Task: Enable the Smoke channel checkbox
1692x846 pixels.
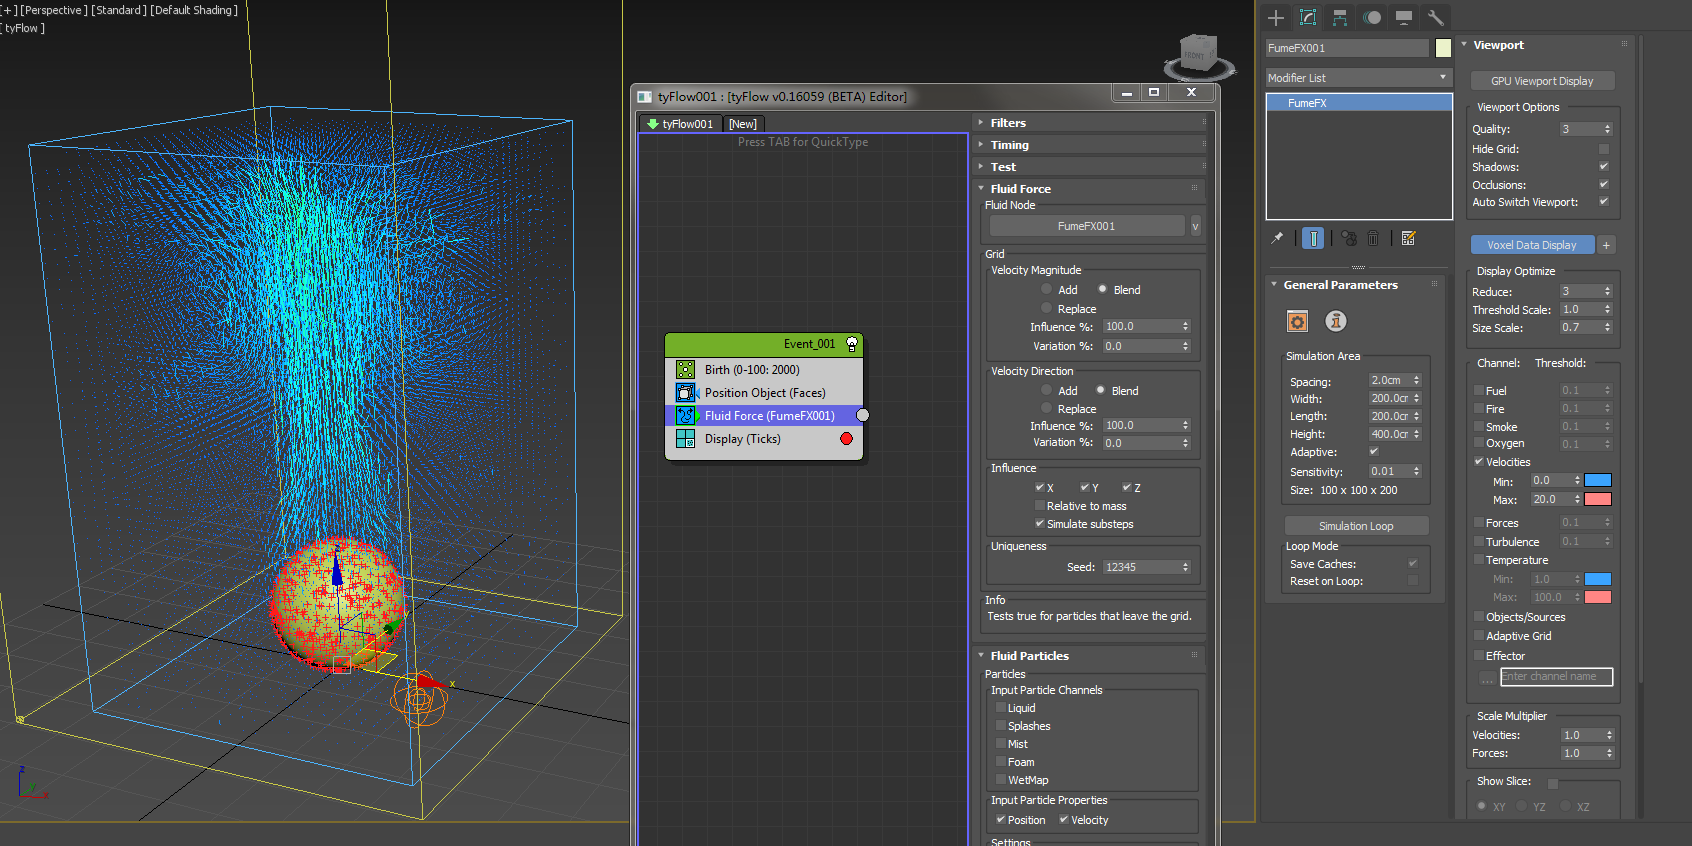Action: 1479,427
